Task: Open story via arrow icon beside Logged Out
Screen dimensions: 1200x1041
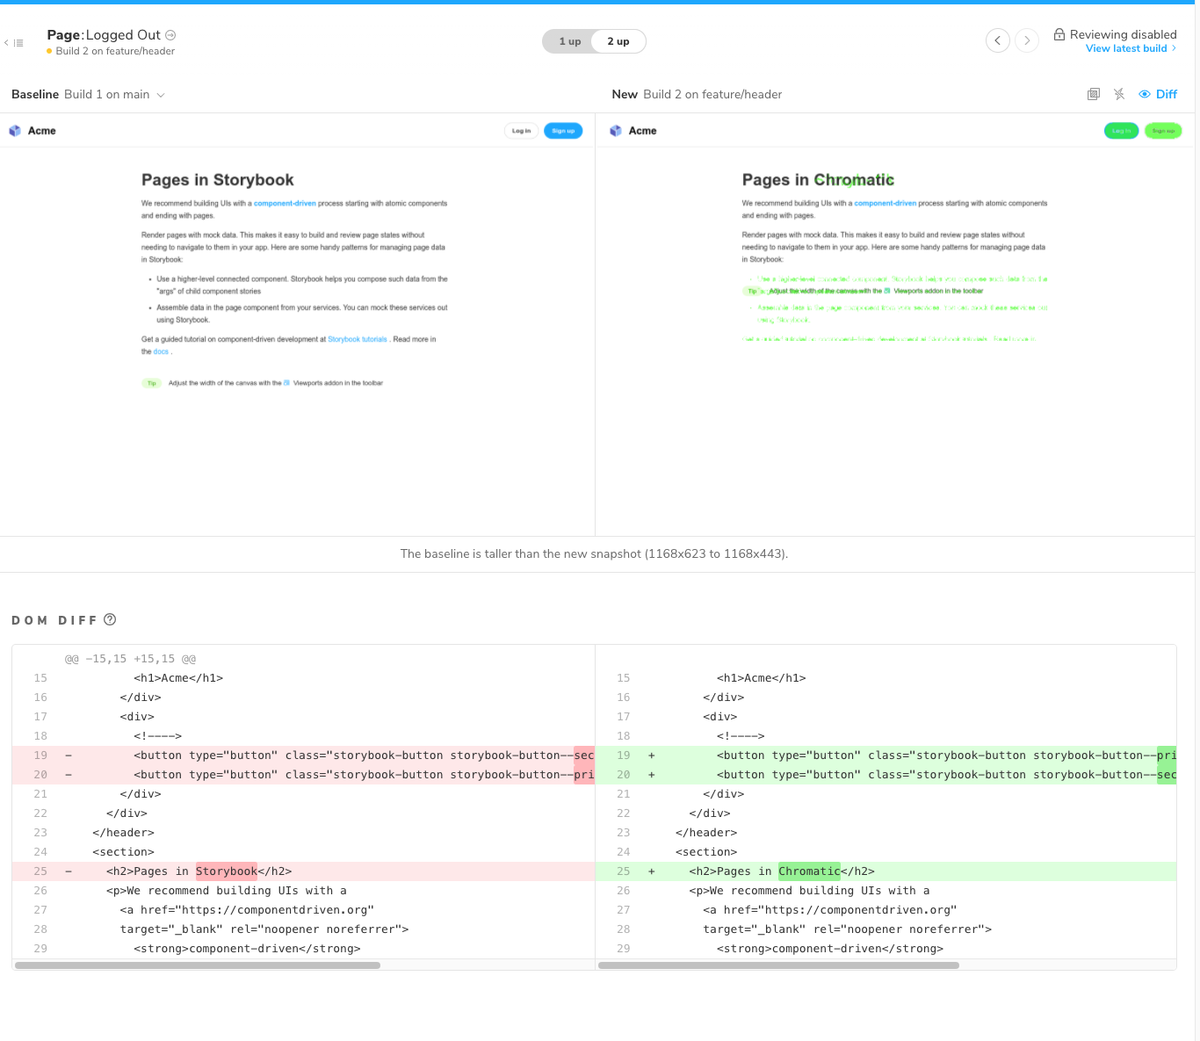Action: [x=171, y=35]
